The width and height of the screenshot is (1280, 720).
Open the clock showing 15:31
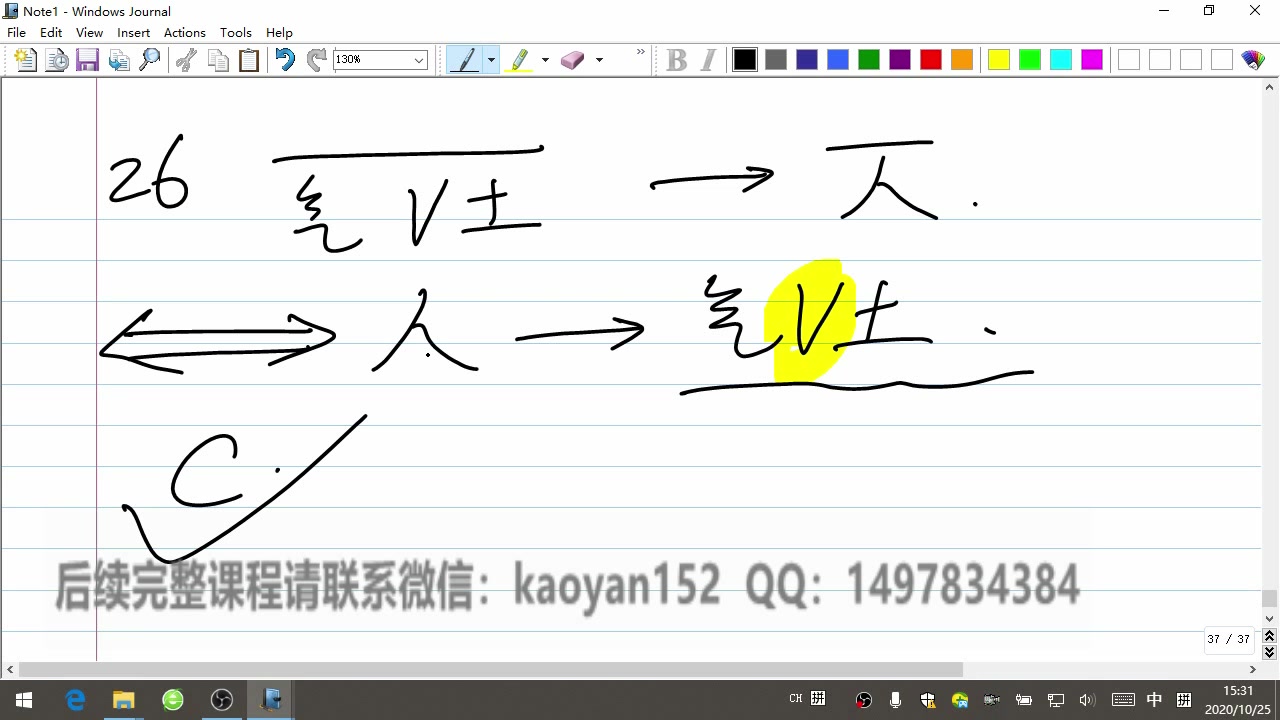[1238, 700]
